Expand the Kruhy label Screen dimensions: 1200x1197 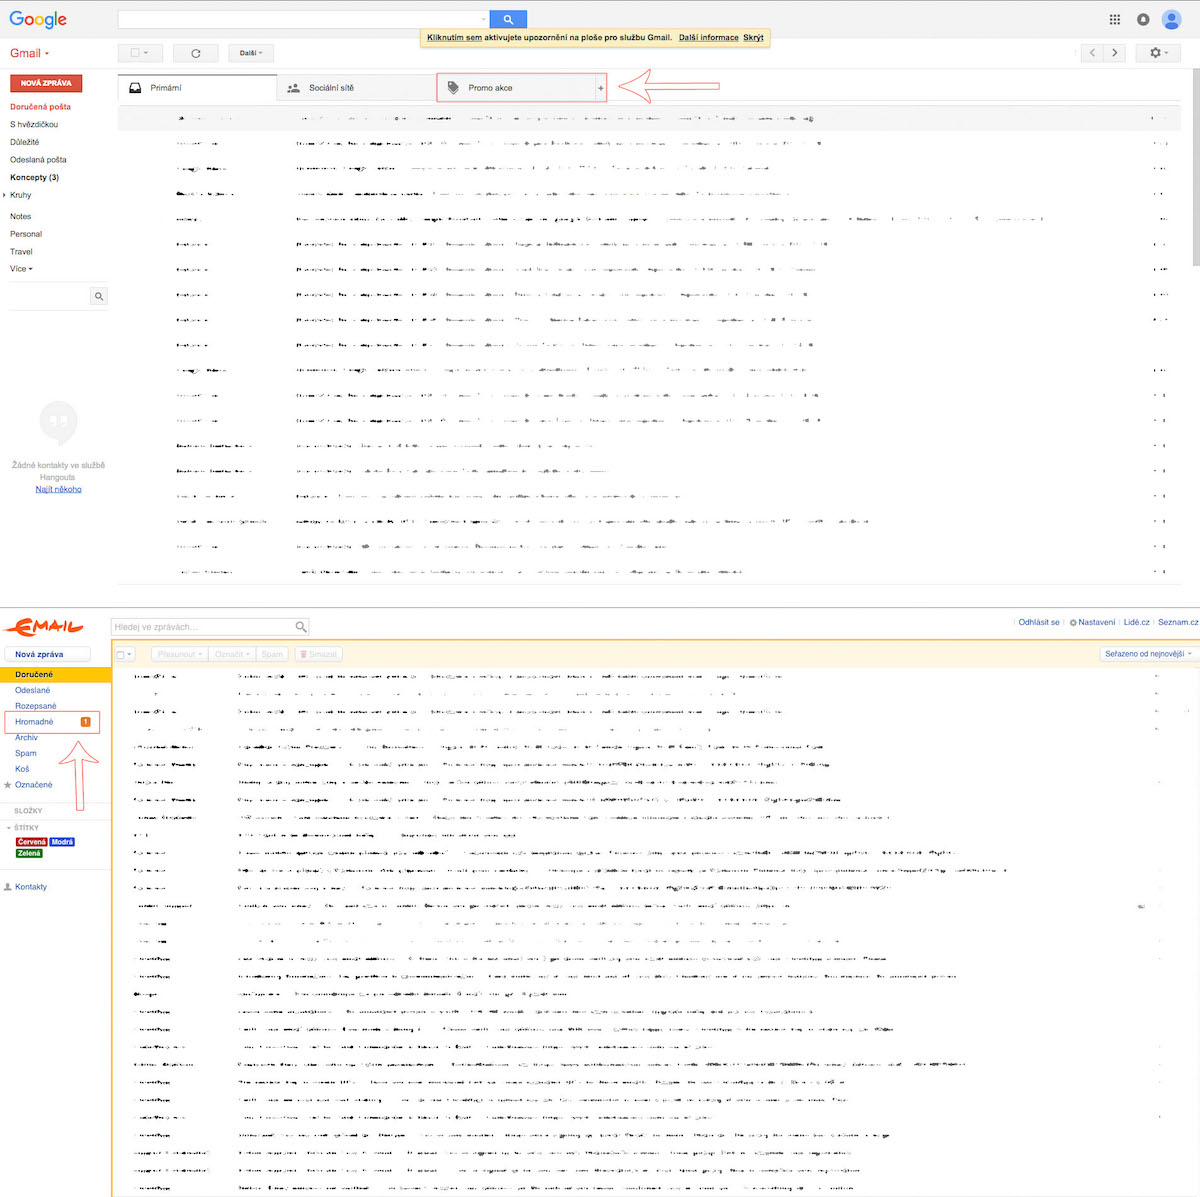(x=5, y=195)
